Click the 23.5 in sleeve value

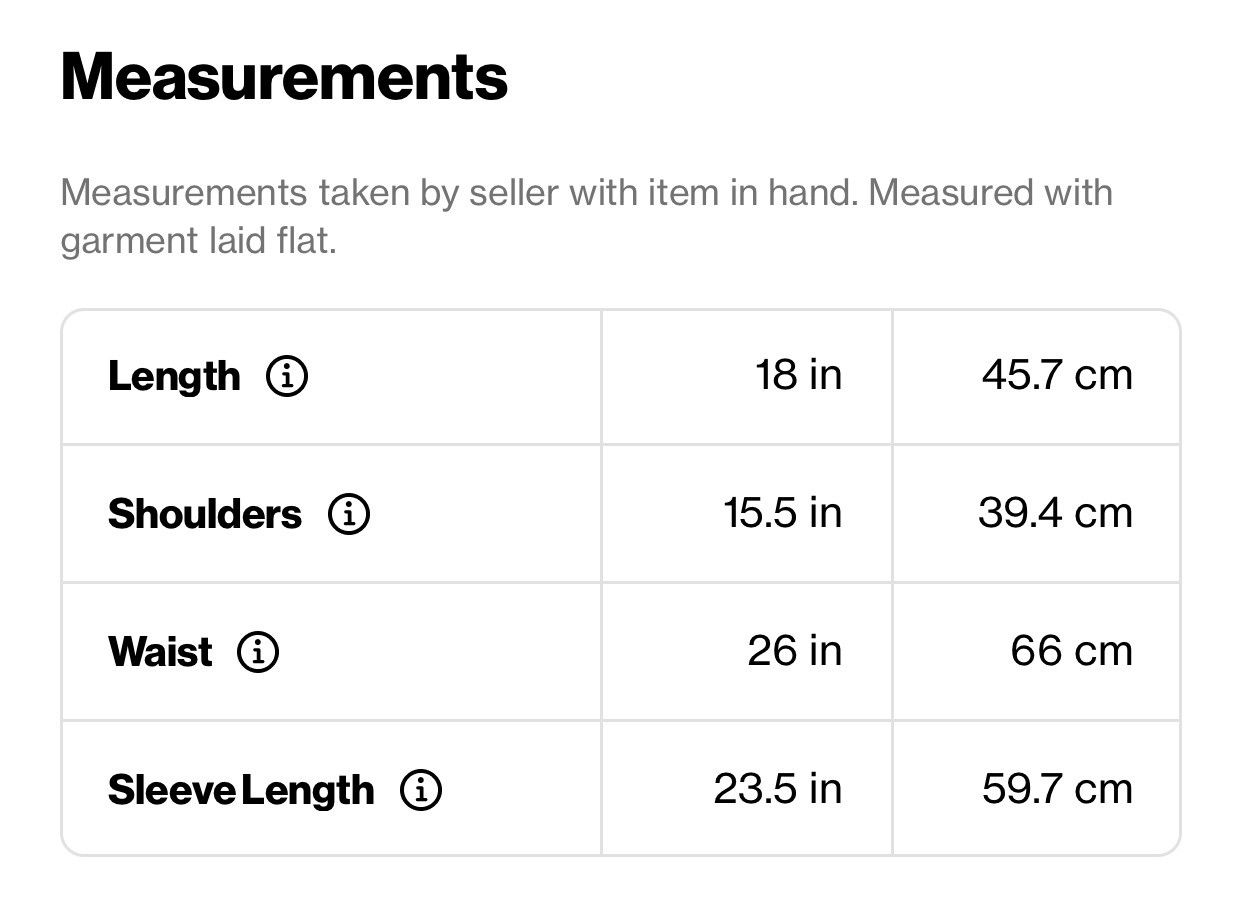tap(778, 789)
